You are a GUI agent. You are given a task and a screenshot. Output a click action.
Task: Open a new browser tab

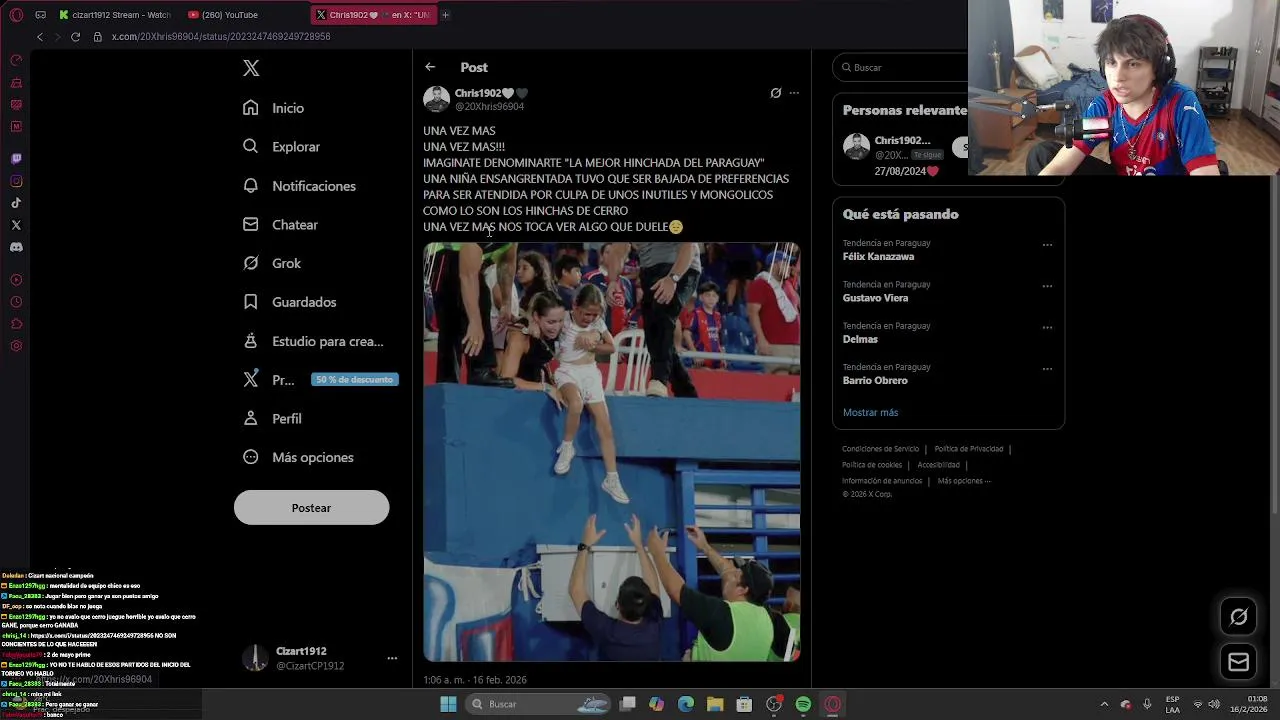[x=445, y=15]
